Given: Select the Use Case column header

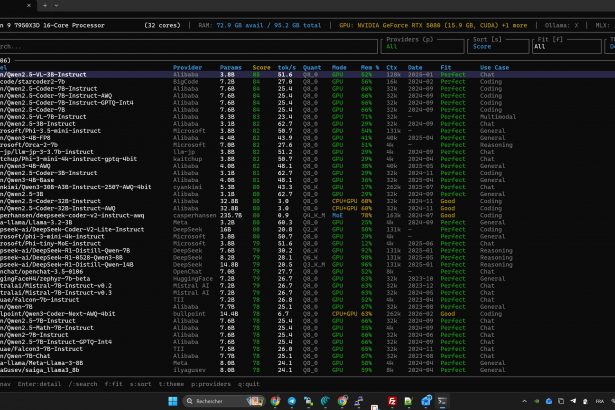Looking at the screenshot, I should [495, 67].
